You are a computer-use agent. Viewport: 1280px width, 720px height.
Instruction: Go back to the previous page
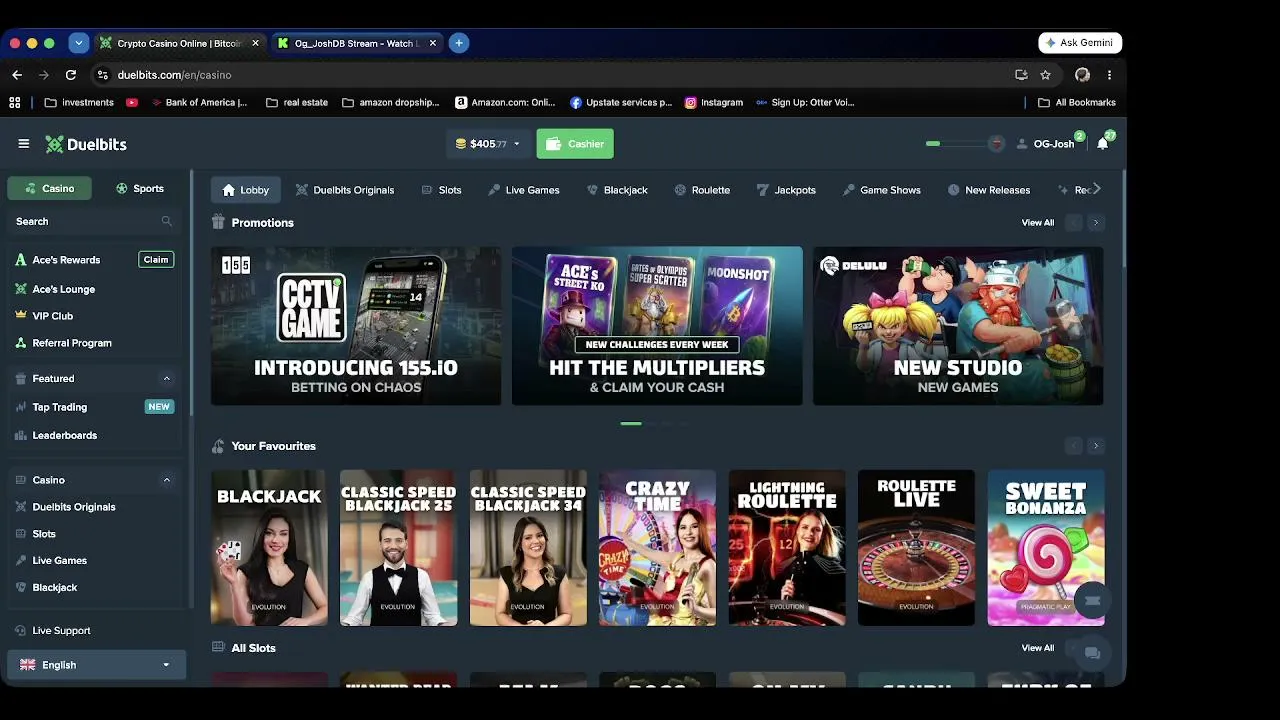17,75
